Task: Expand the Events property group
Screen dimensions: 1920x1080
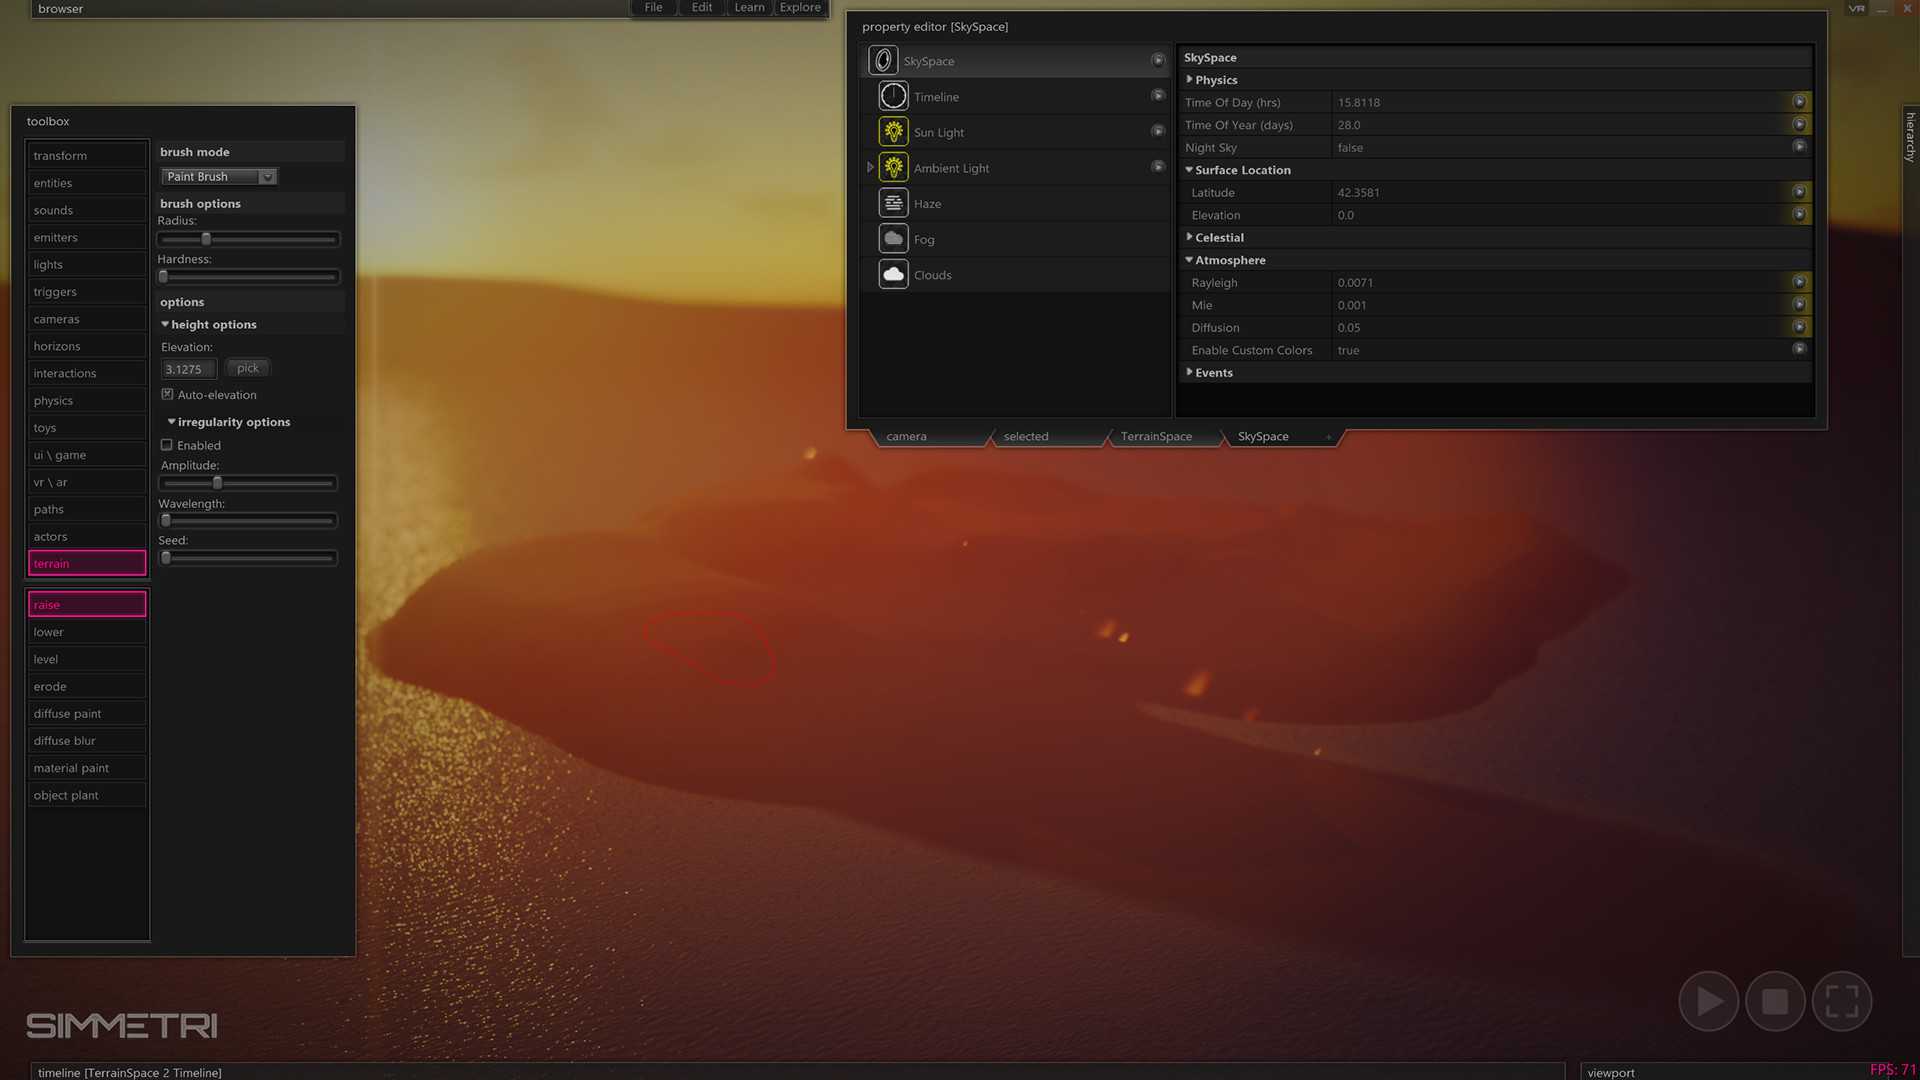Action: pos(1189,372)
